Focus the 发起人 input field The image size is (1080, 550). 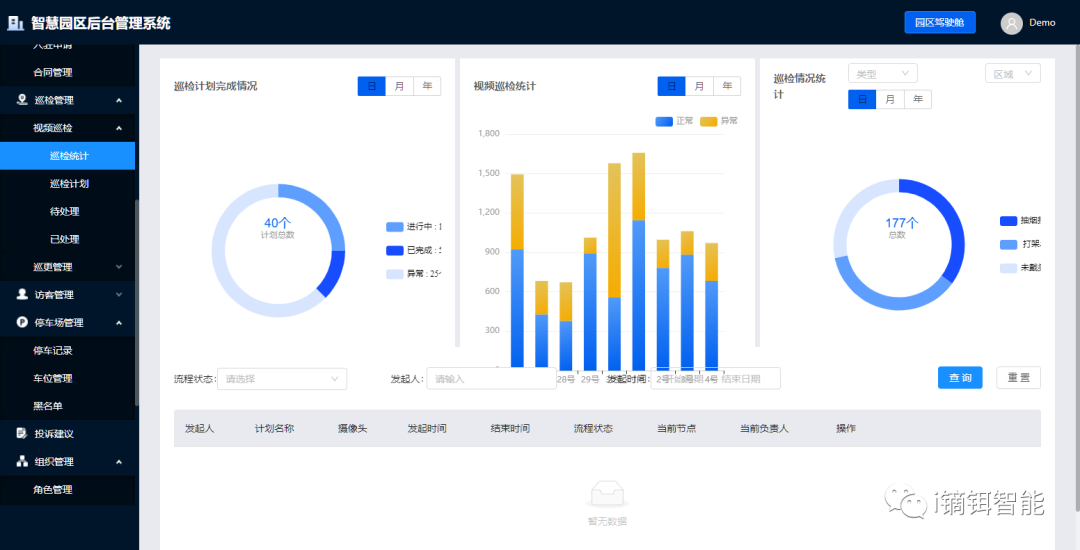click(x=490, y=379)
